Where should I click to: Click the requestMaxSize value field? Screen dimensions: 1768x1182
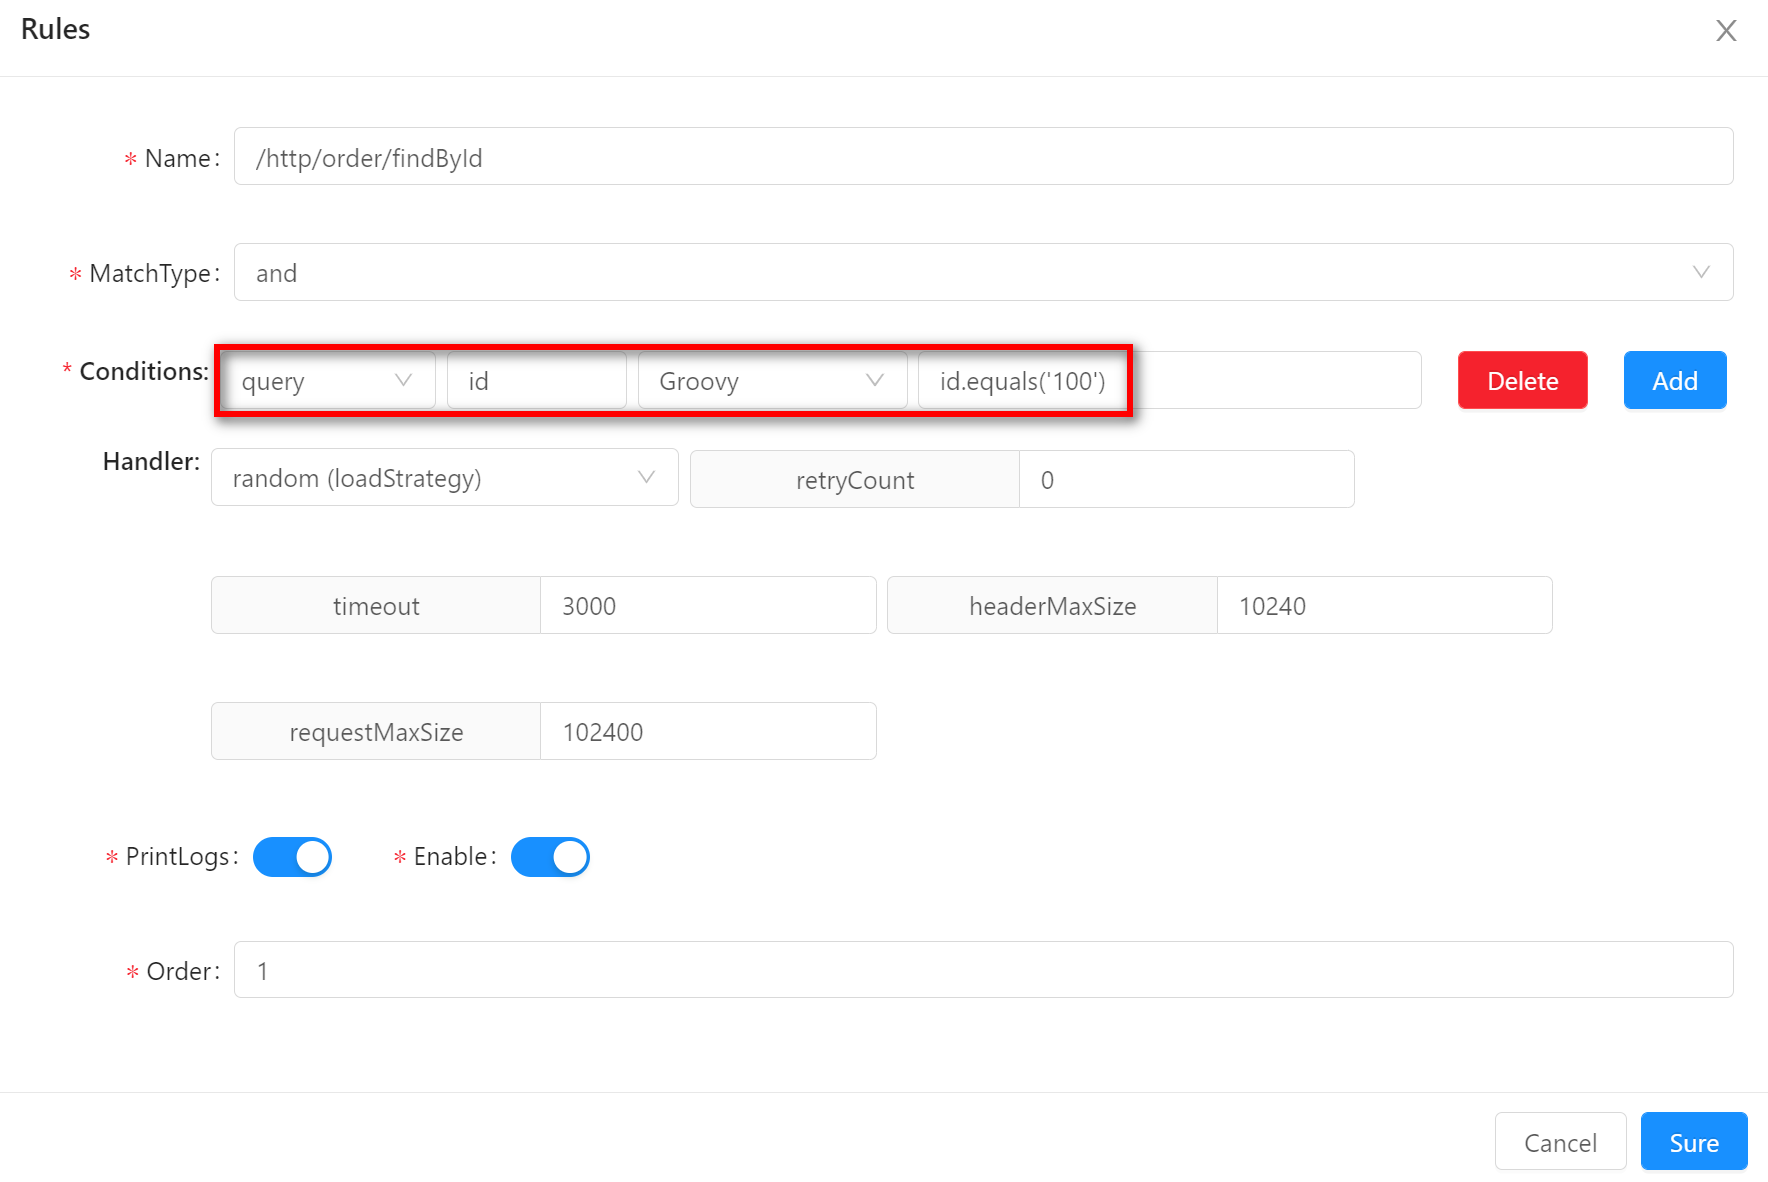click(707, 732)
